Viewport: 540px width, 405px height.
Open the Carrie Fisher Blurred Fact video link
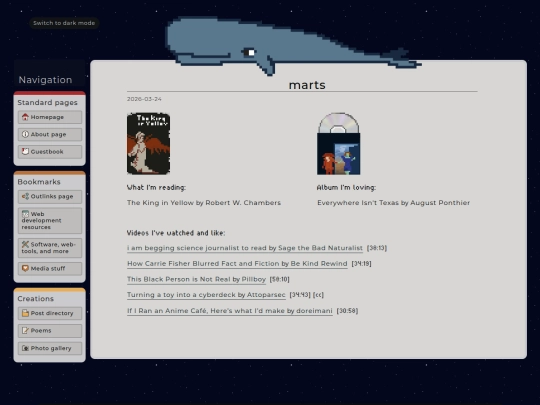(x=237, y=263)
